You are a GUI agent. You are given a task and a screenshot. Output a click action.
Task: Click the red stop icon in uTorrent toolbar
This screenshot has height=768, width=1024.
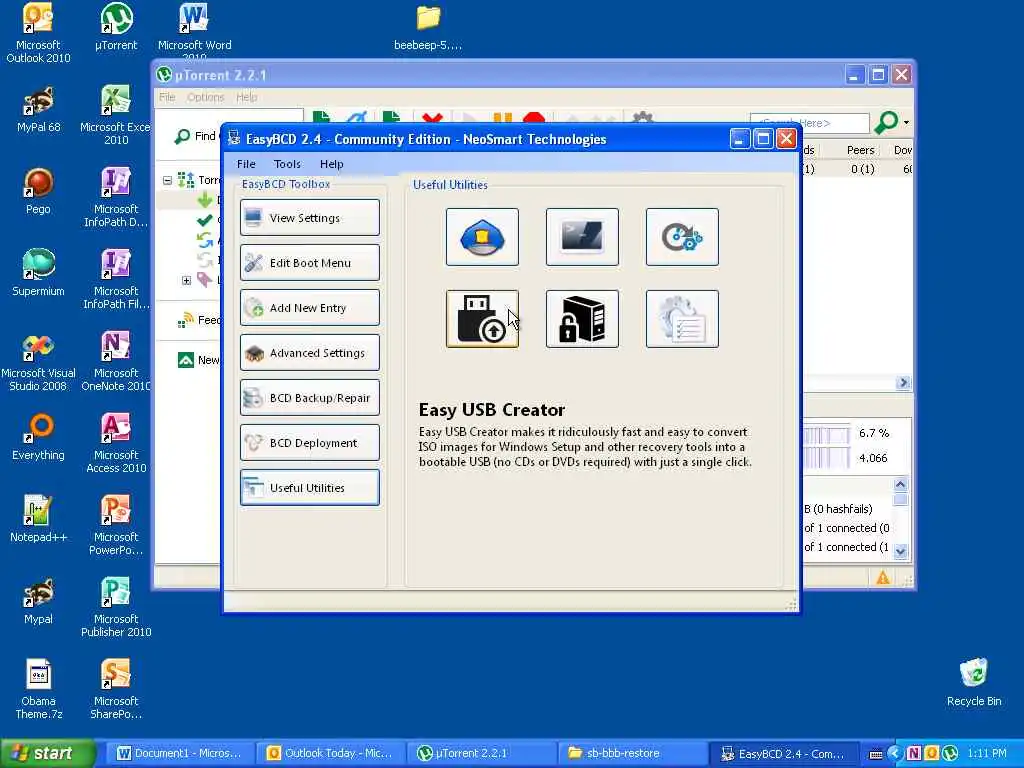pyautogui.click(x=534, y=119)
